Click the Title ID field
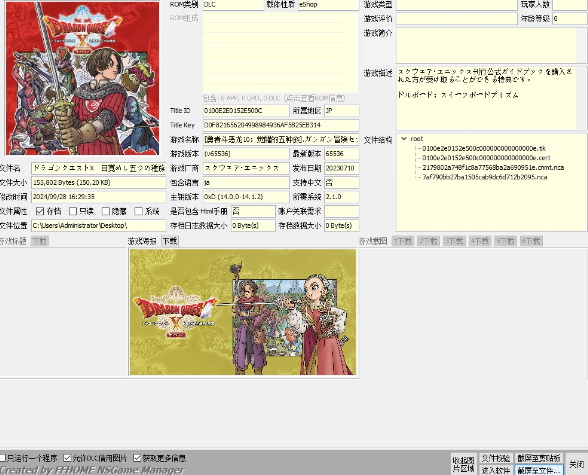This screenshot has height=475, width=588. pyautogui.click(x=246, y=111)
